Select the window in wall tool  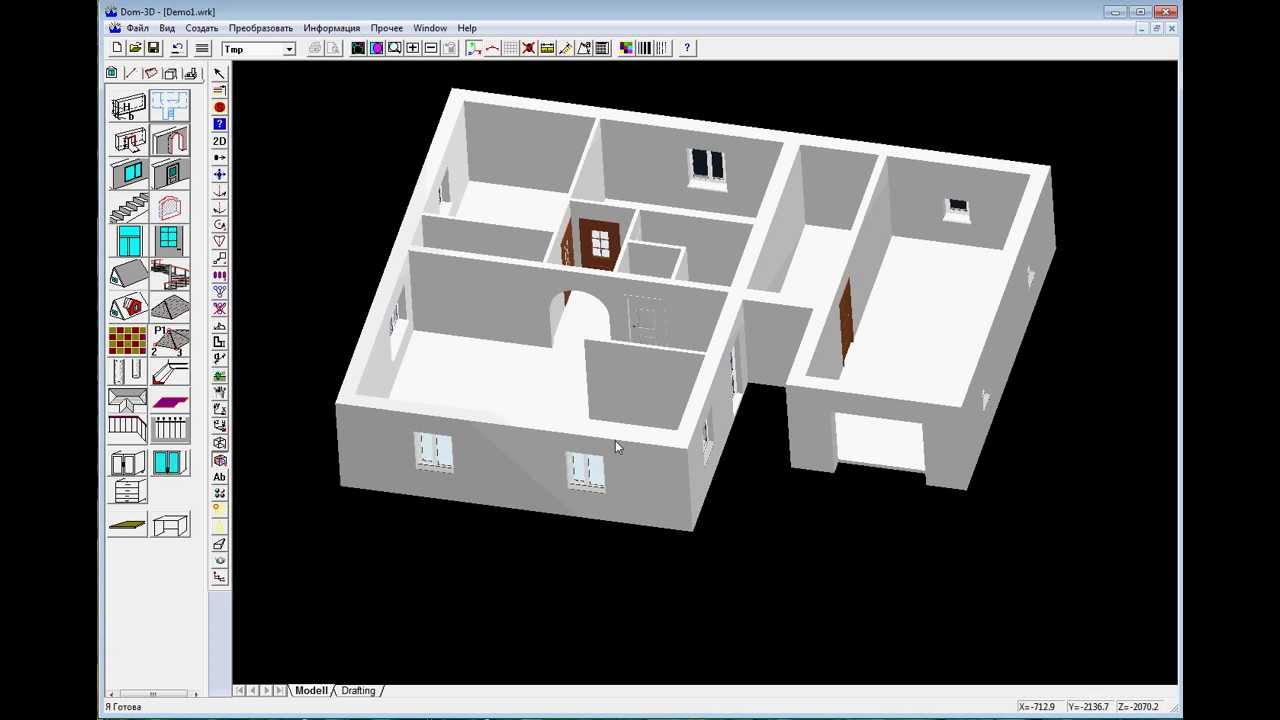(128, 175)
